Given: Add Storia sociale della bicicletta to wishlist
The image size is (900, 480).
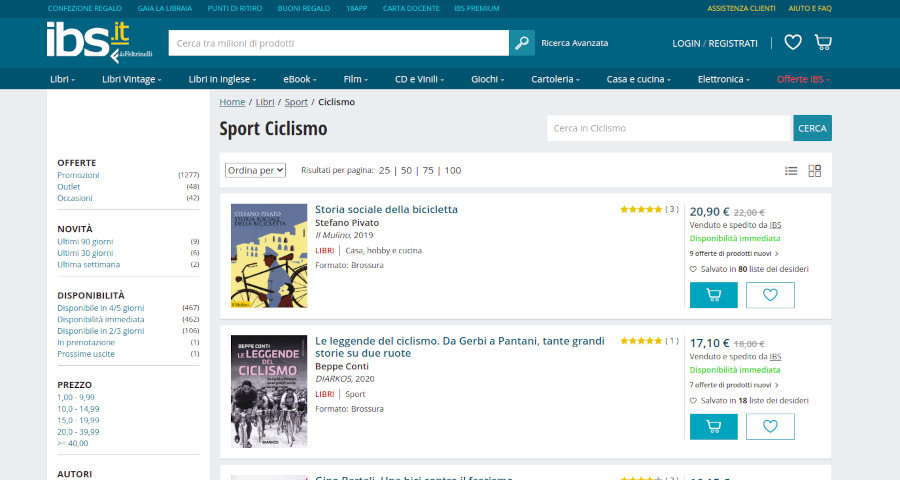Looking at the screenshot, I should click(770, 295).
